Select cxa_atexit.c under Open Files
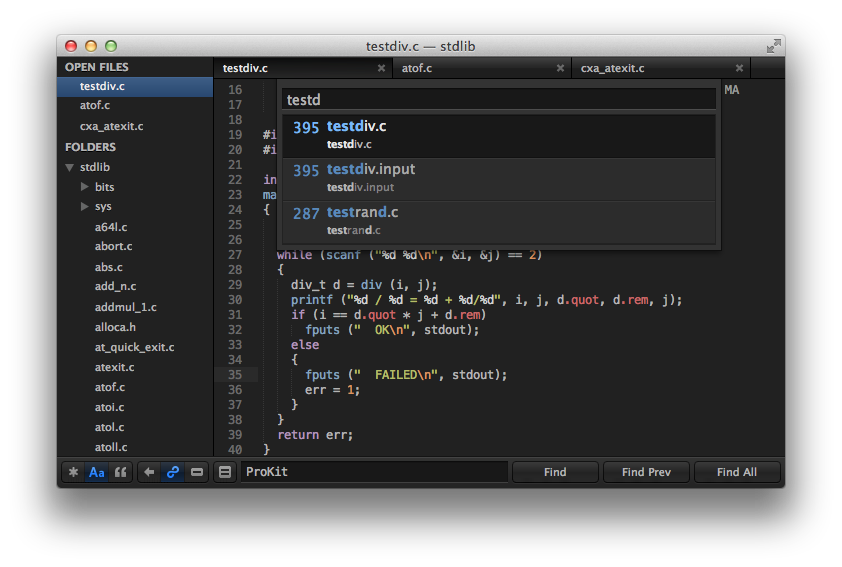This screenshot has height=567, width=842. 135,126
